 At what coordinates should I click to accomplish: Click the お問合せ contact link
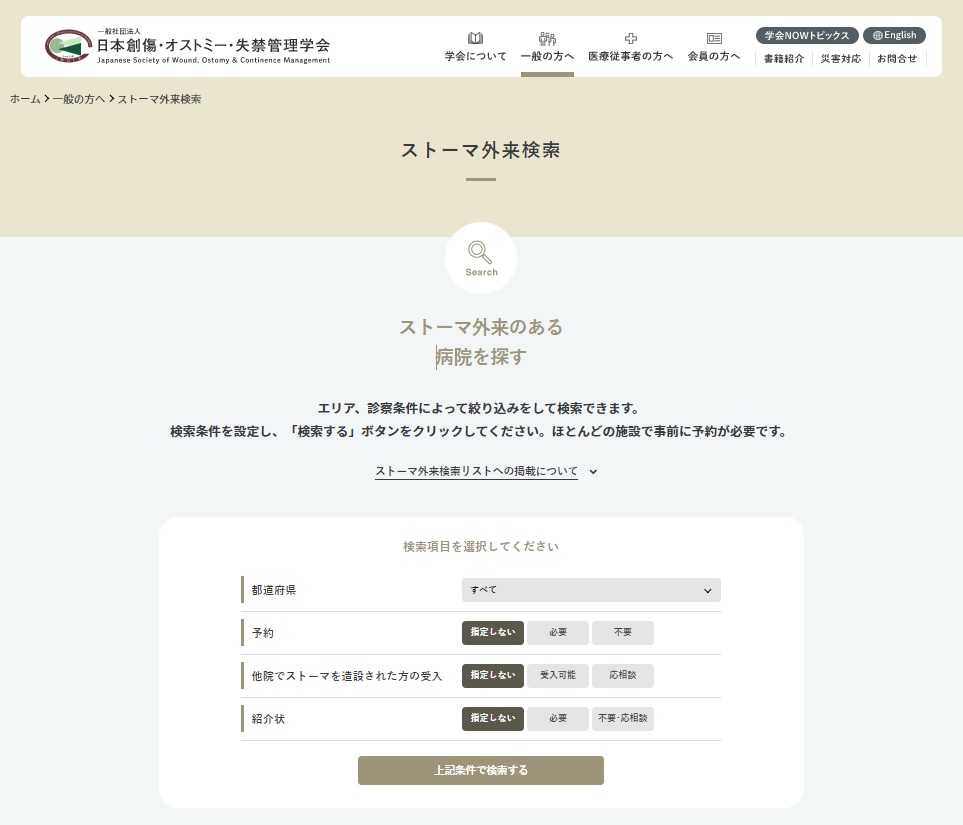click(x=897, y=59)
